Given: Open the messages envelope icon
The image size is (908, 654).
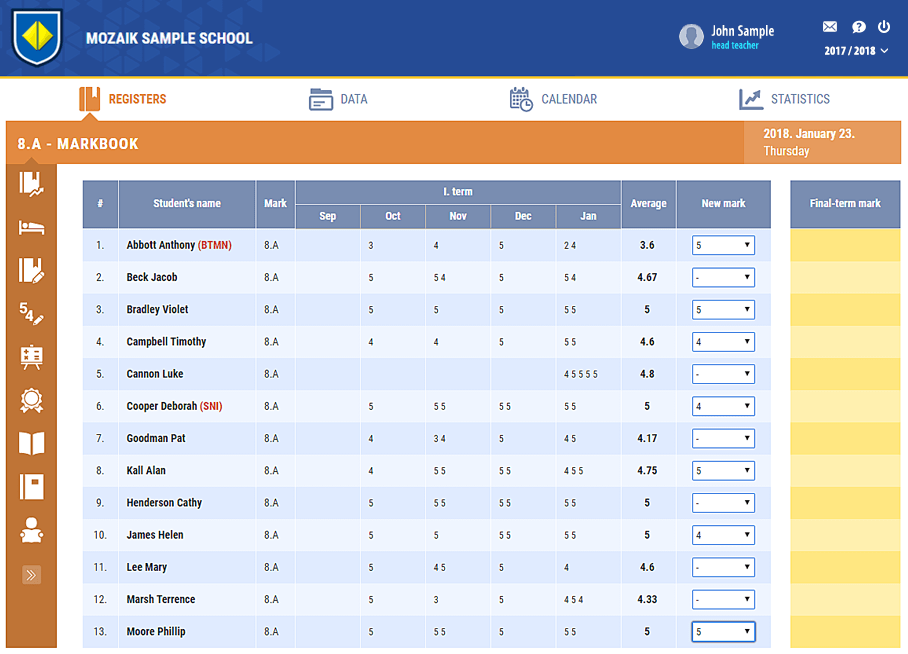Looking at the screenshot, I should coord(830,27).
